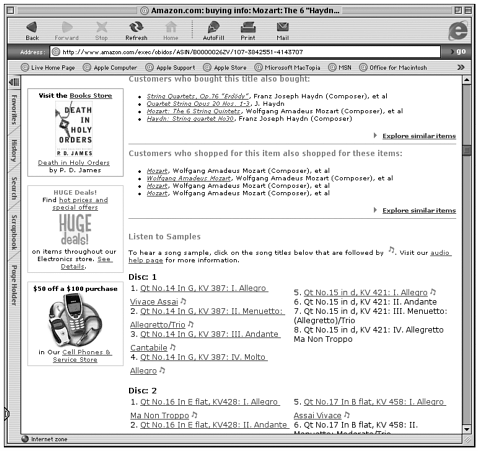Screen dimensions: 480x451
Task: Click the go button beside address
Action: [x=458, y=51]
